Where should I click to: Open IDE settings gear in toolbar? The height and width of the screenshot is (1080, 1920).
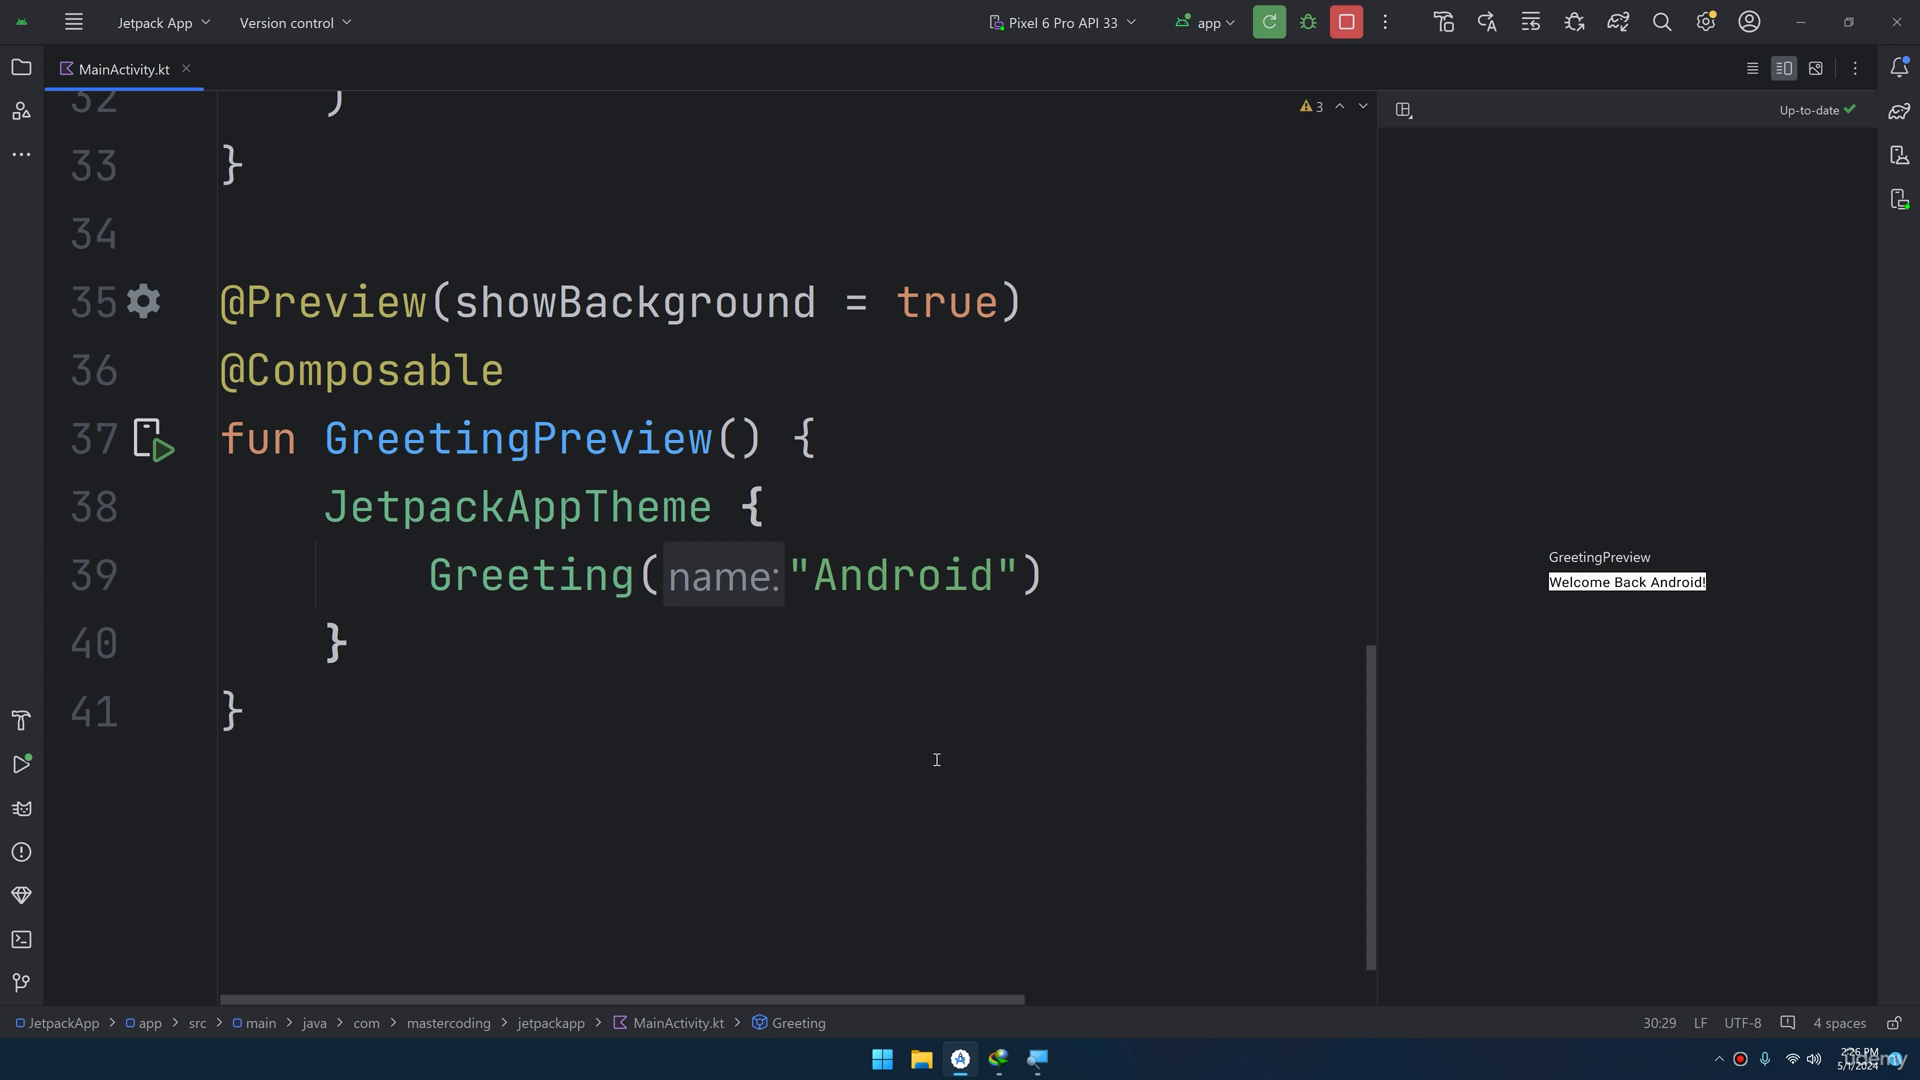click(1706, 22)
